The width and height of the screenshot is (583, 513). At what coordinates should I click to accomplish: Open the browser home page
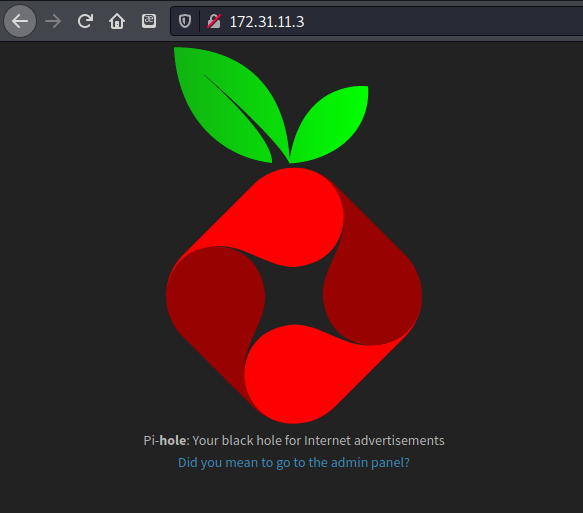pyautogui.click(x=117, y=21)
